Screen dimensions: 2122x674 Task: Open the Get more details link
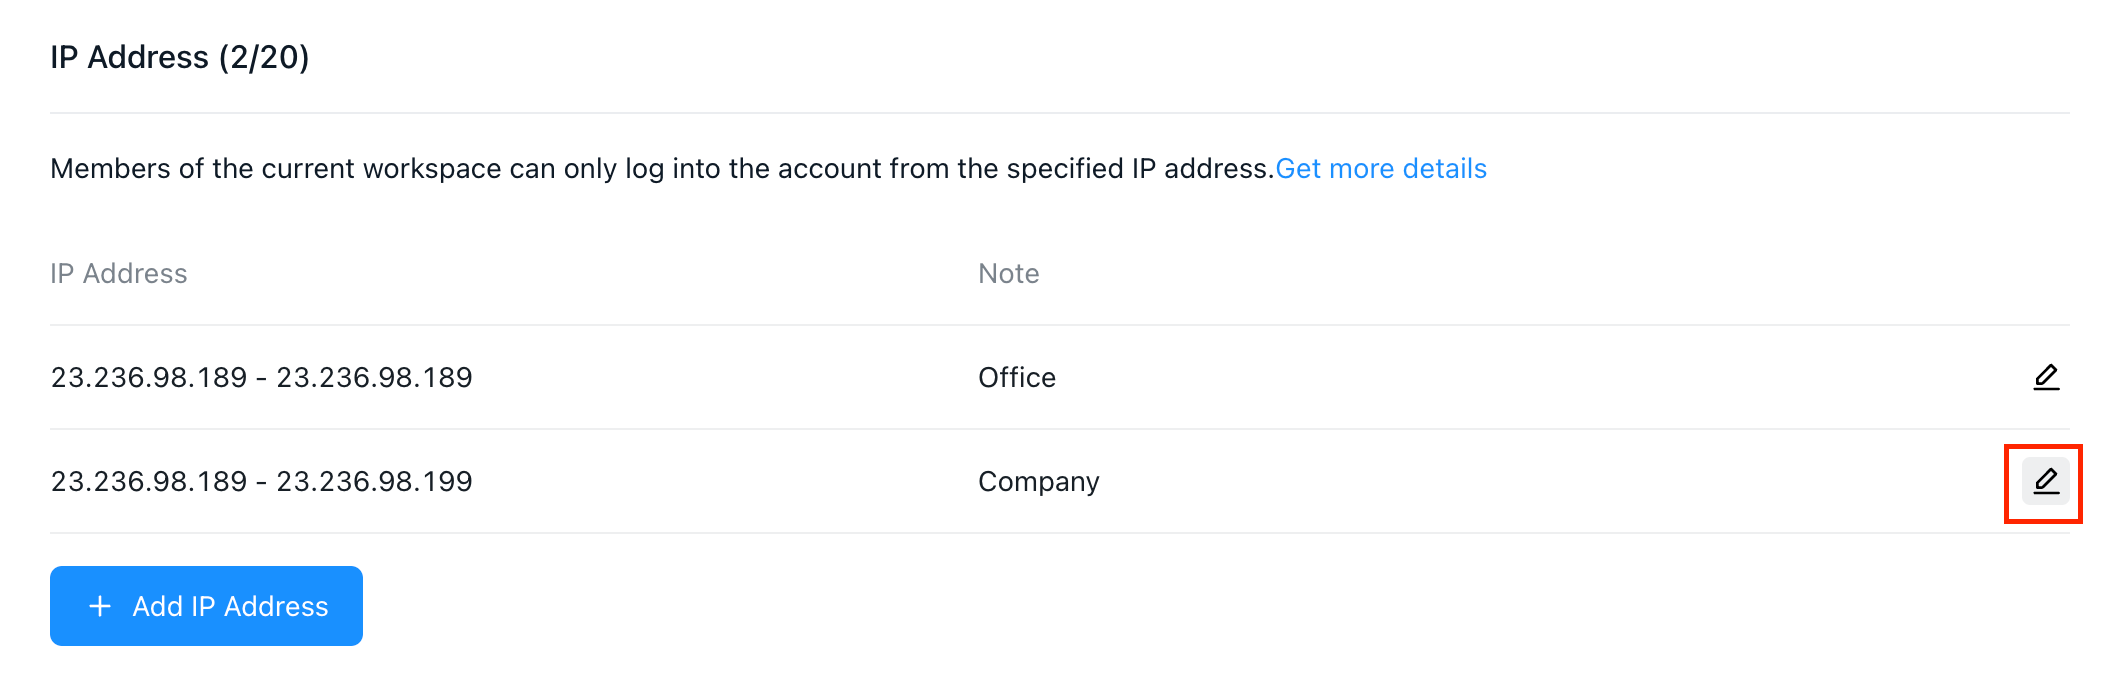pos(1381,168)
